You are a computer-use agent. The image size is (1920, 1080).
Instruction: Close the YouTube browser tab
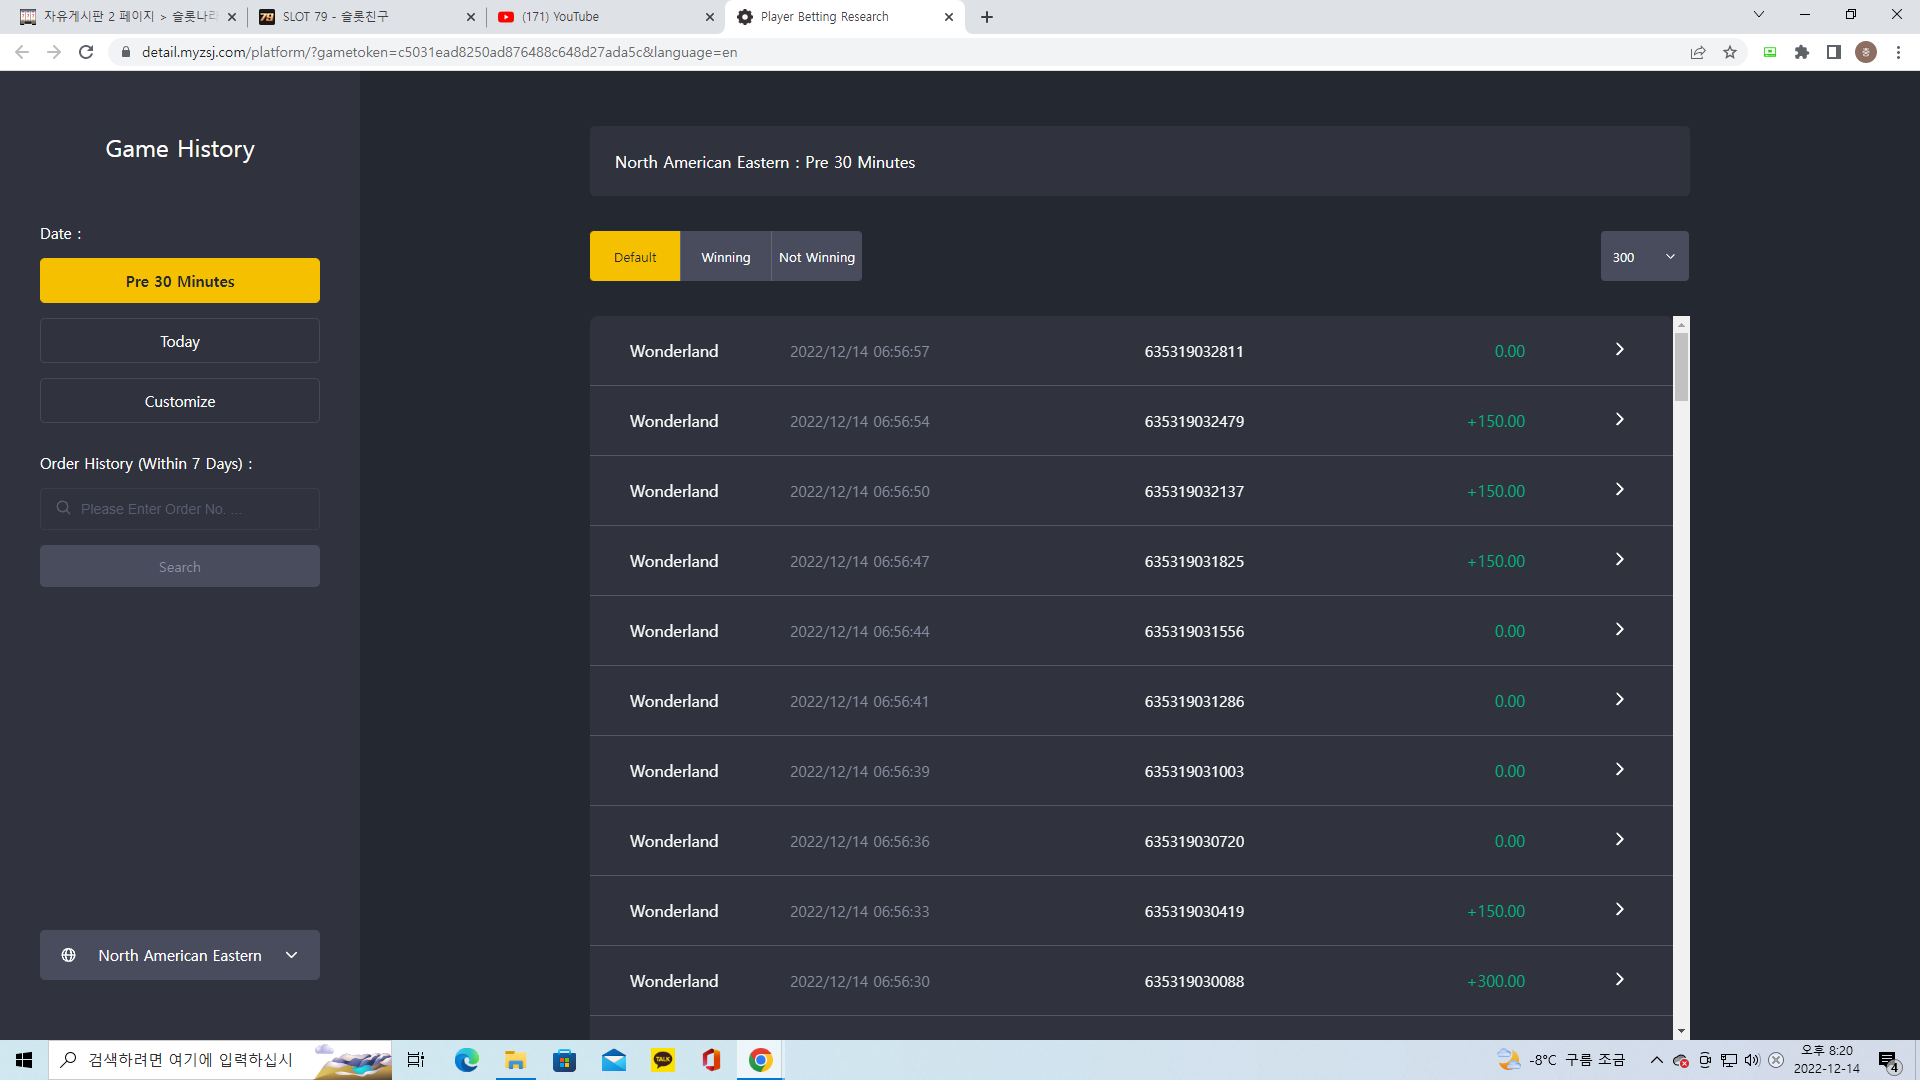[x=710, y=17]
